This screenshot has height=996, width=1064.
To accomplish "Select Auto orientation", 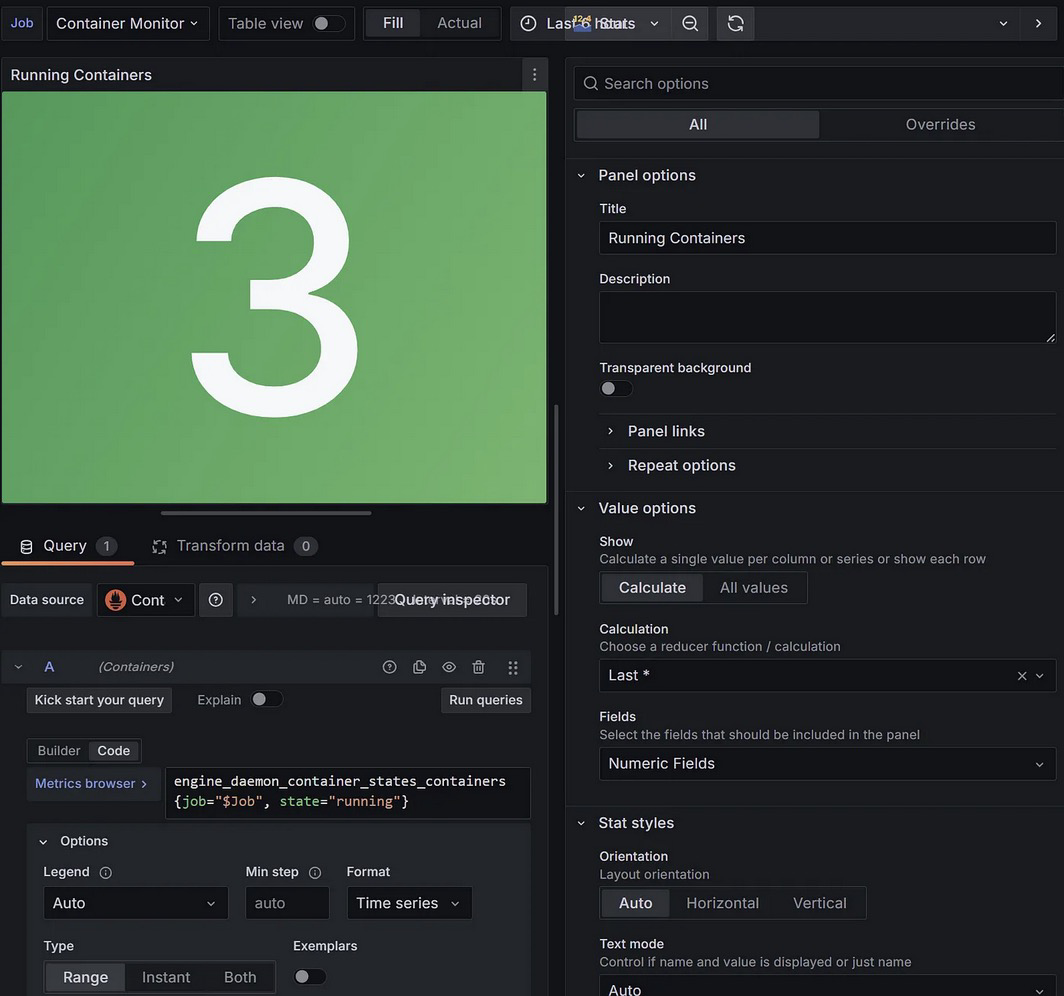I will (635, 903).
